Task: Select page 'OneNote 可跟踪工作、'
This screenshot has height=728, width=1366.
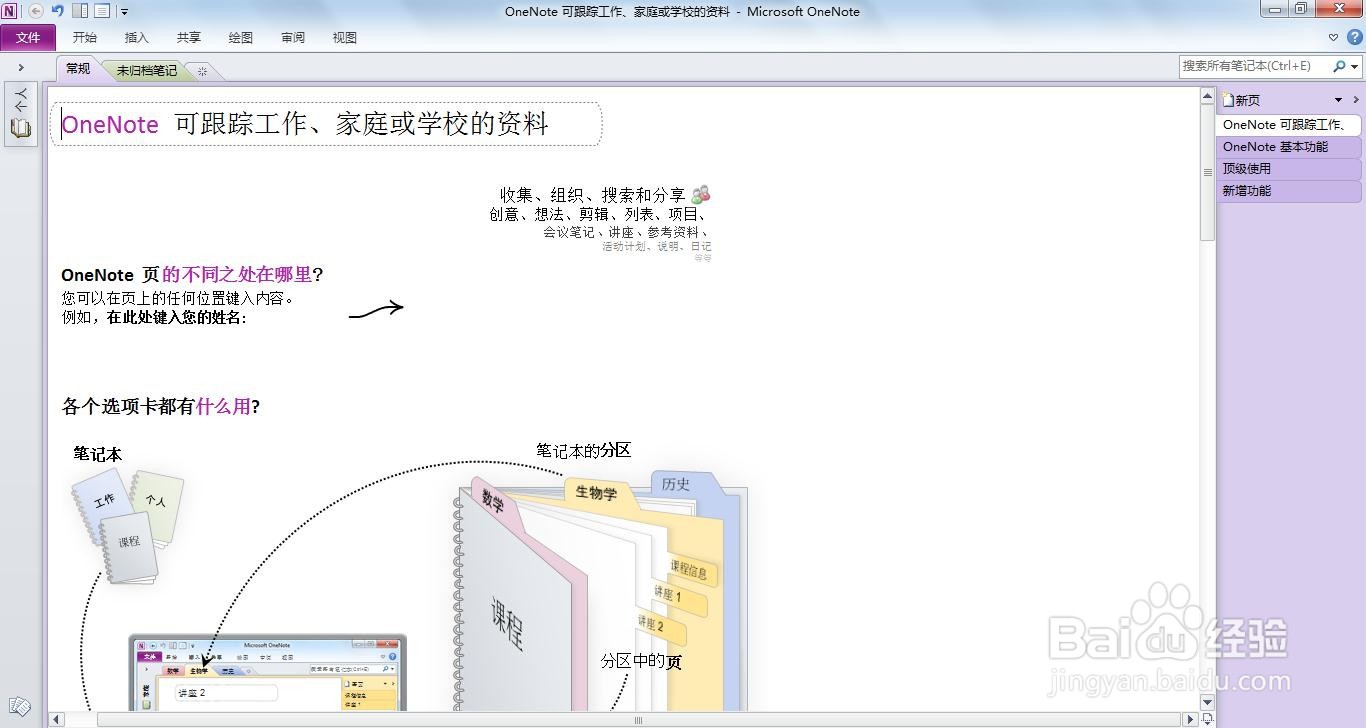Action: [1289, 125]
